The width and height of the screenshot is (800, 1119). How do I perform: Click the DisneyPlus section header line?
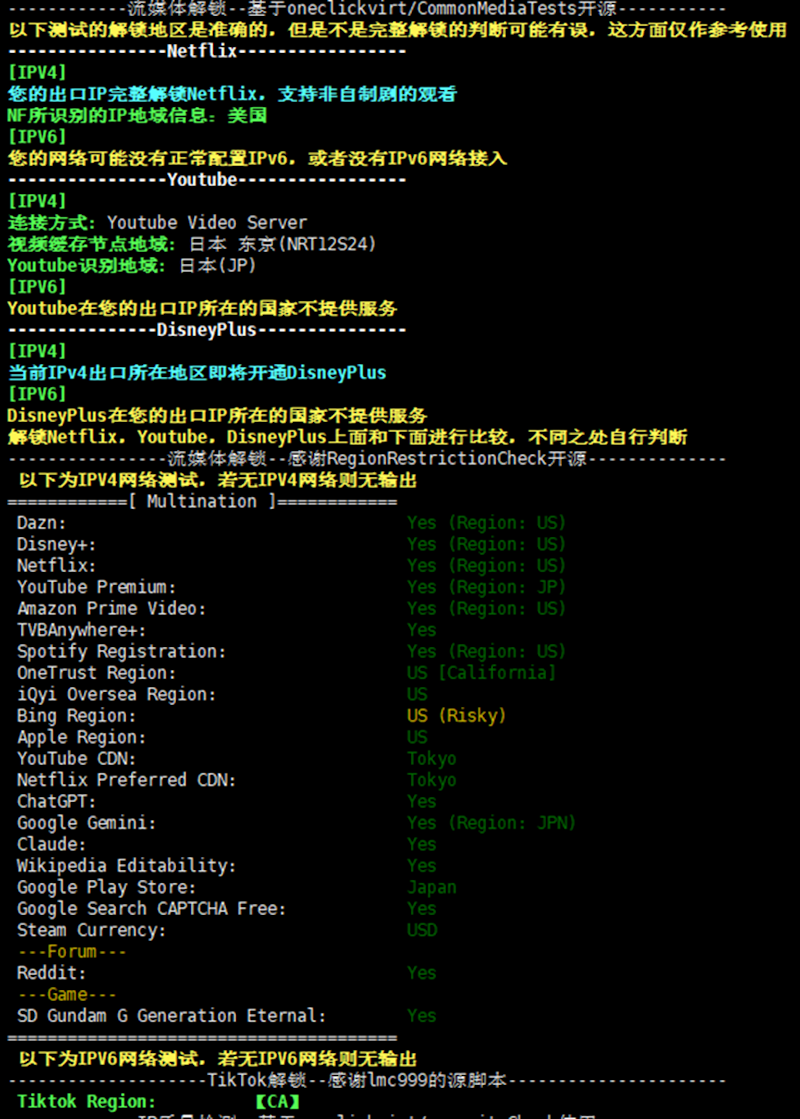coord(207,330)
